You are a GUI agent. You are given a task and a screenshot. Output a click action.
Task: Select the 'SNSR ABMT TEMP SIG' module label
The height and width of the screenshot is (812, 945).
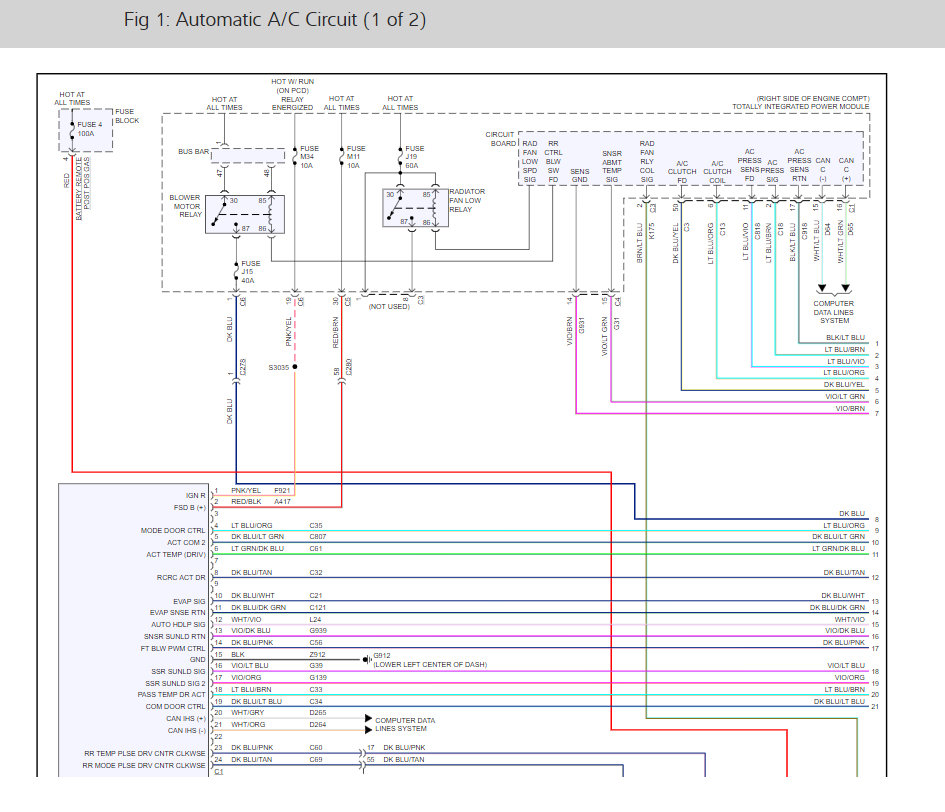612,166
